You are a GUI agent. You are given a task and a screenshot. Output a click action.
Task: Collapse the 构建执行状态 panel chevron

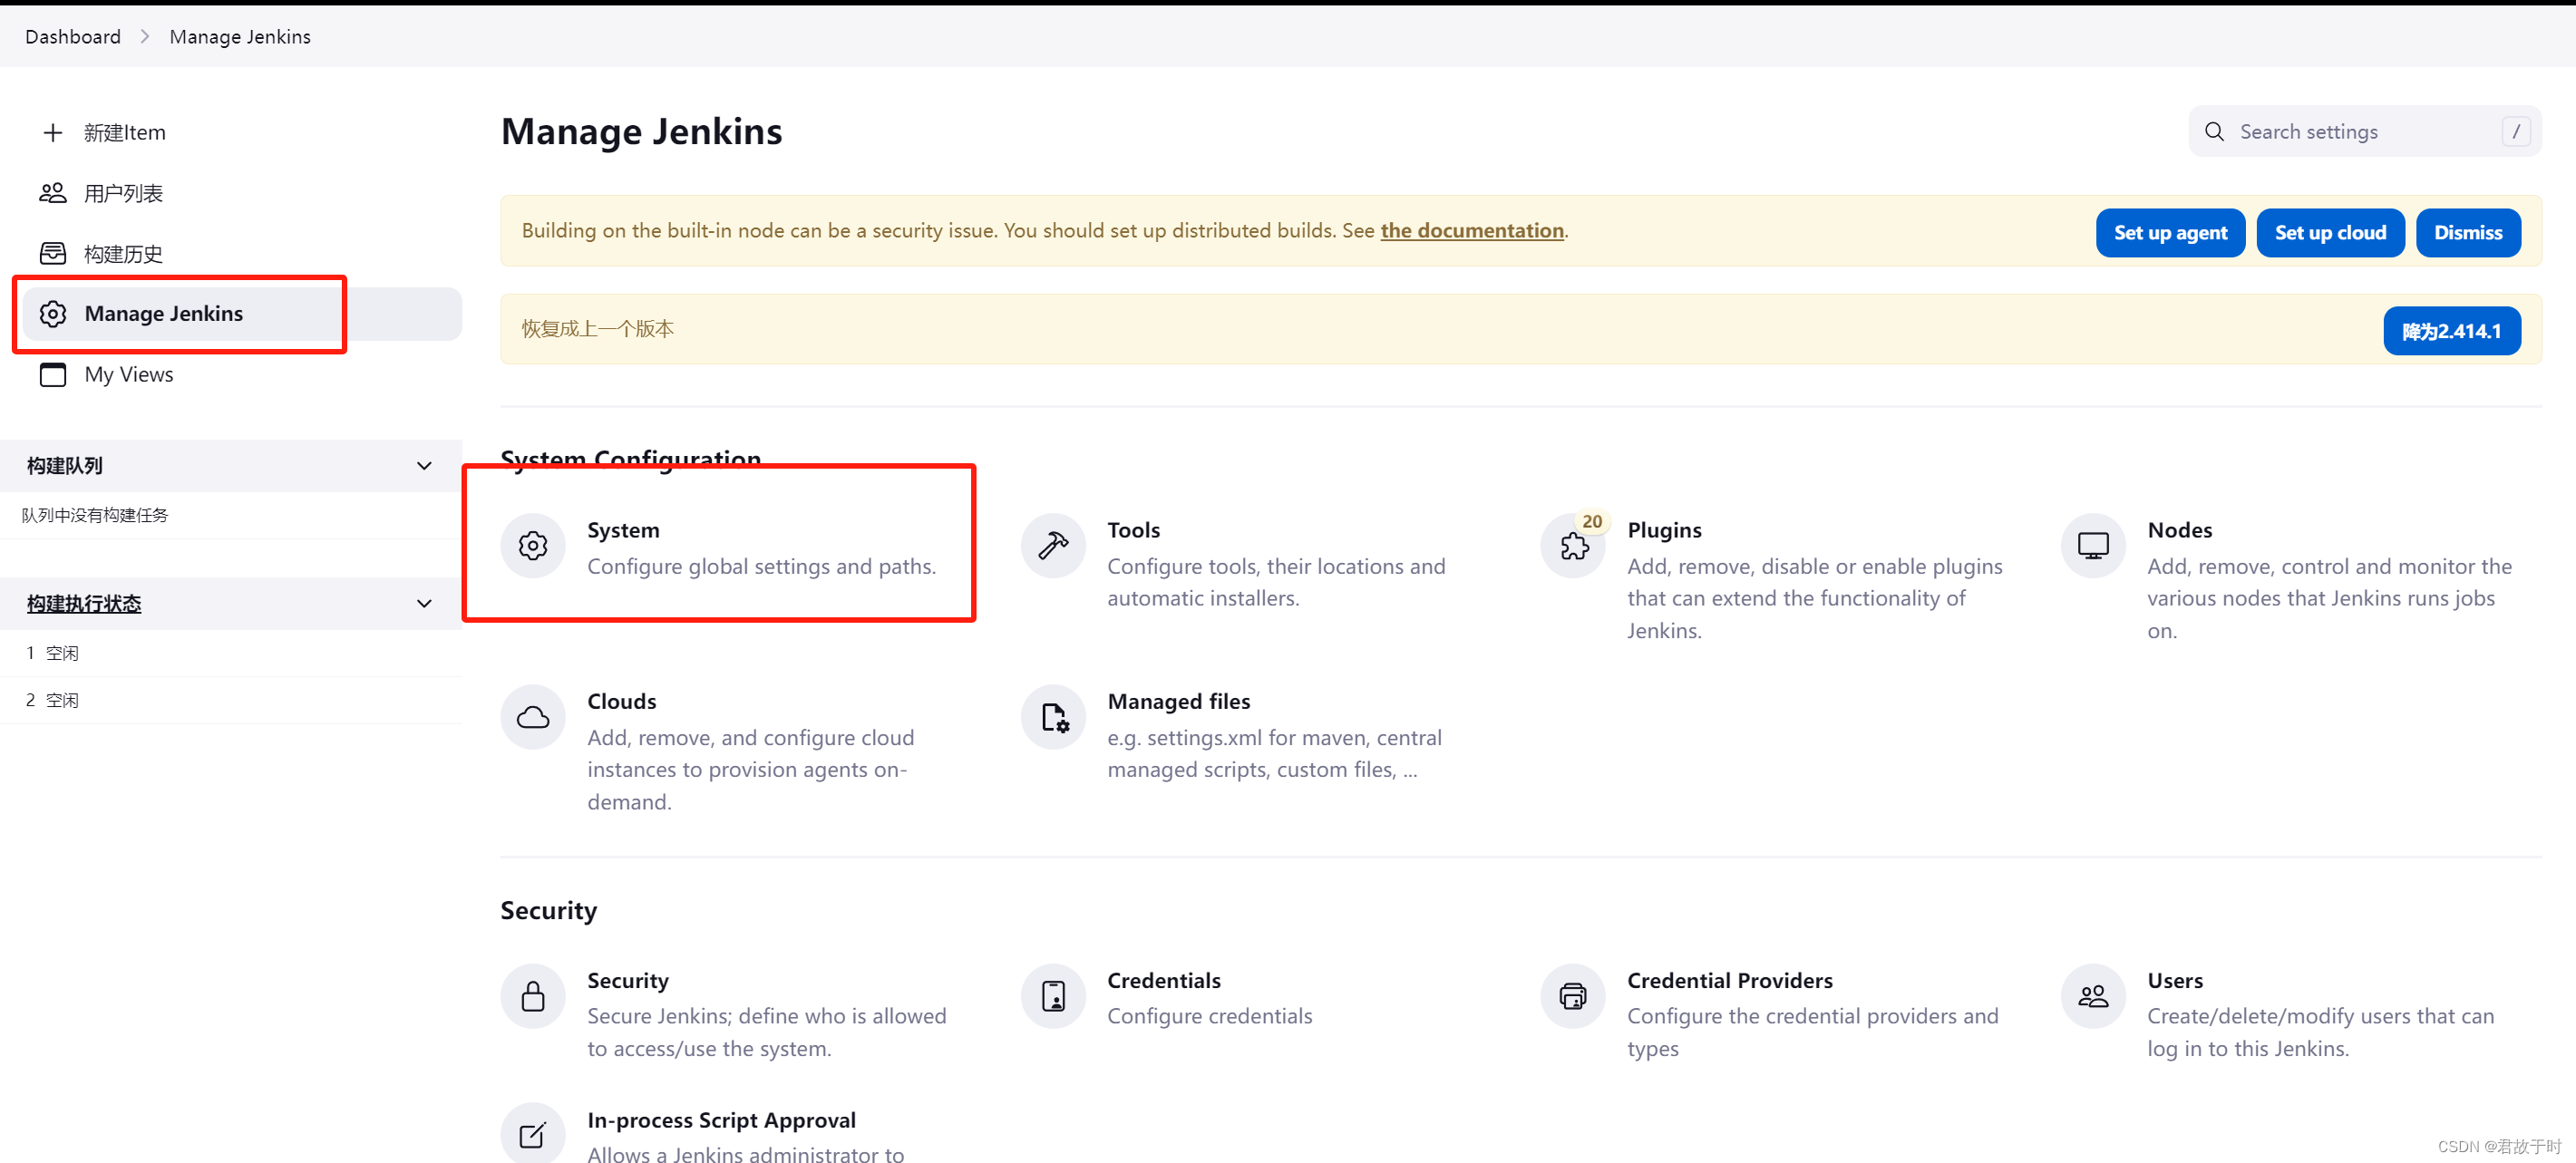424,604
